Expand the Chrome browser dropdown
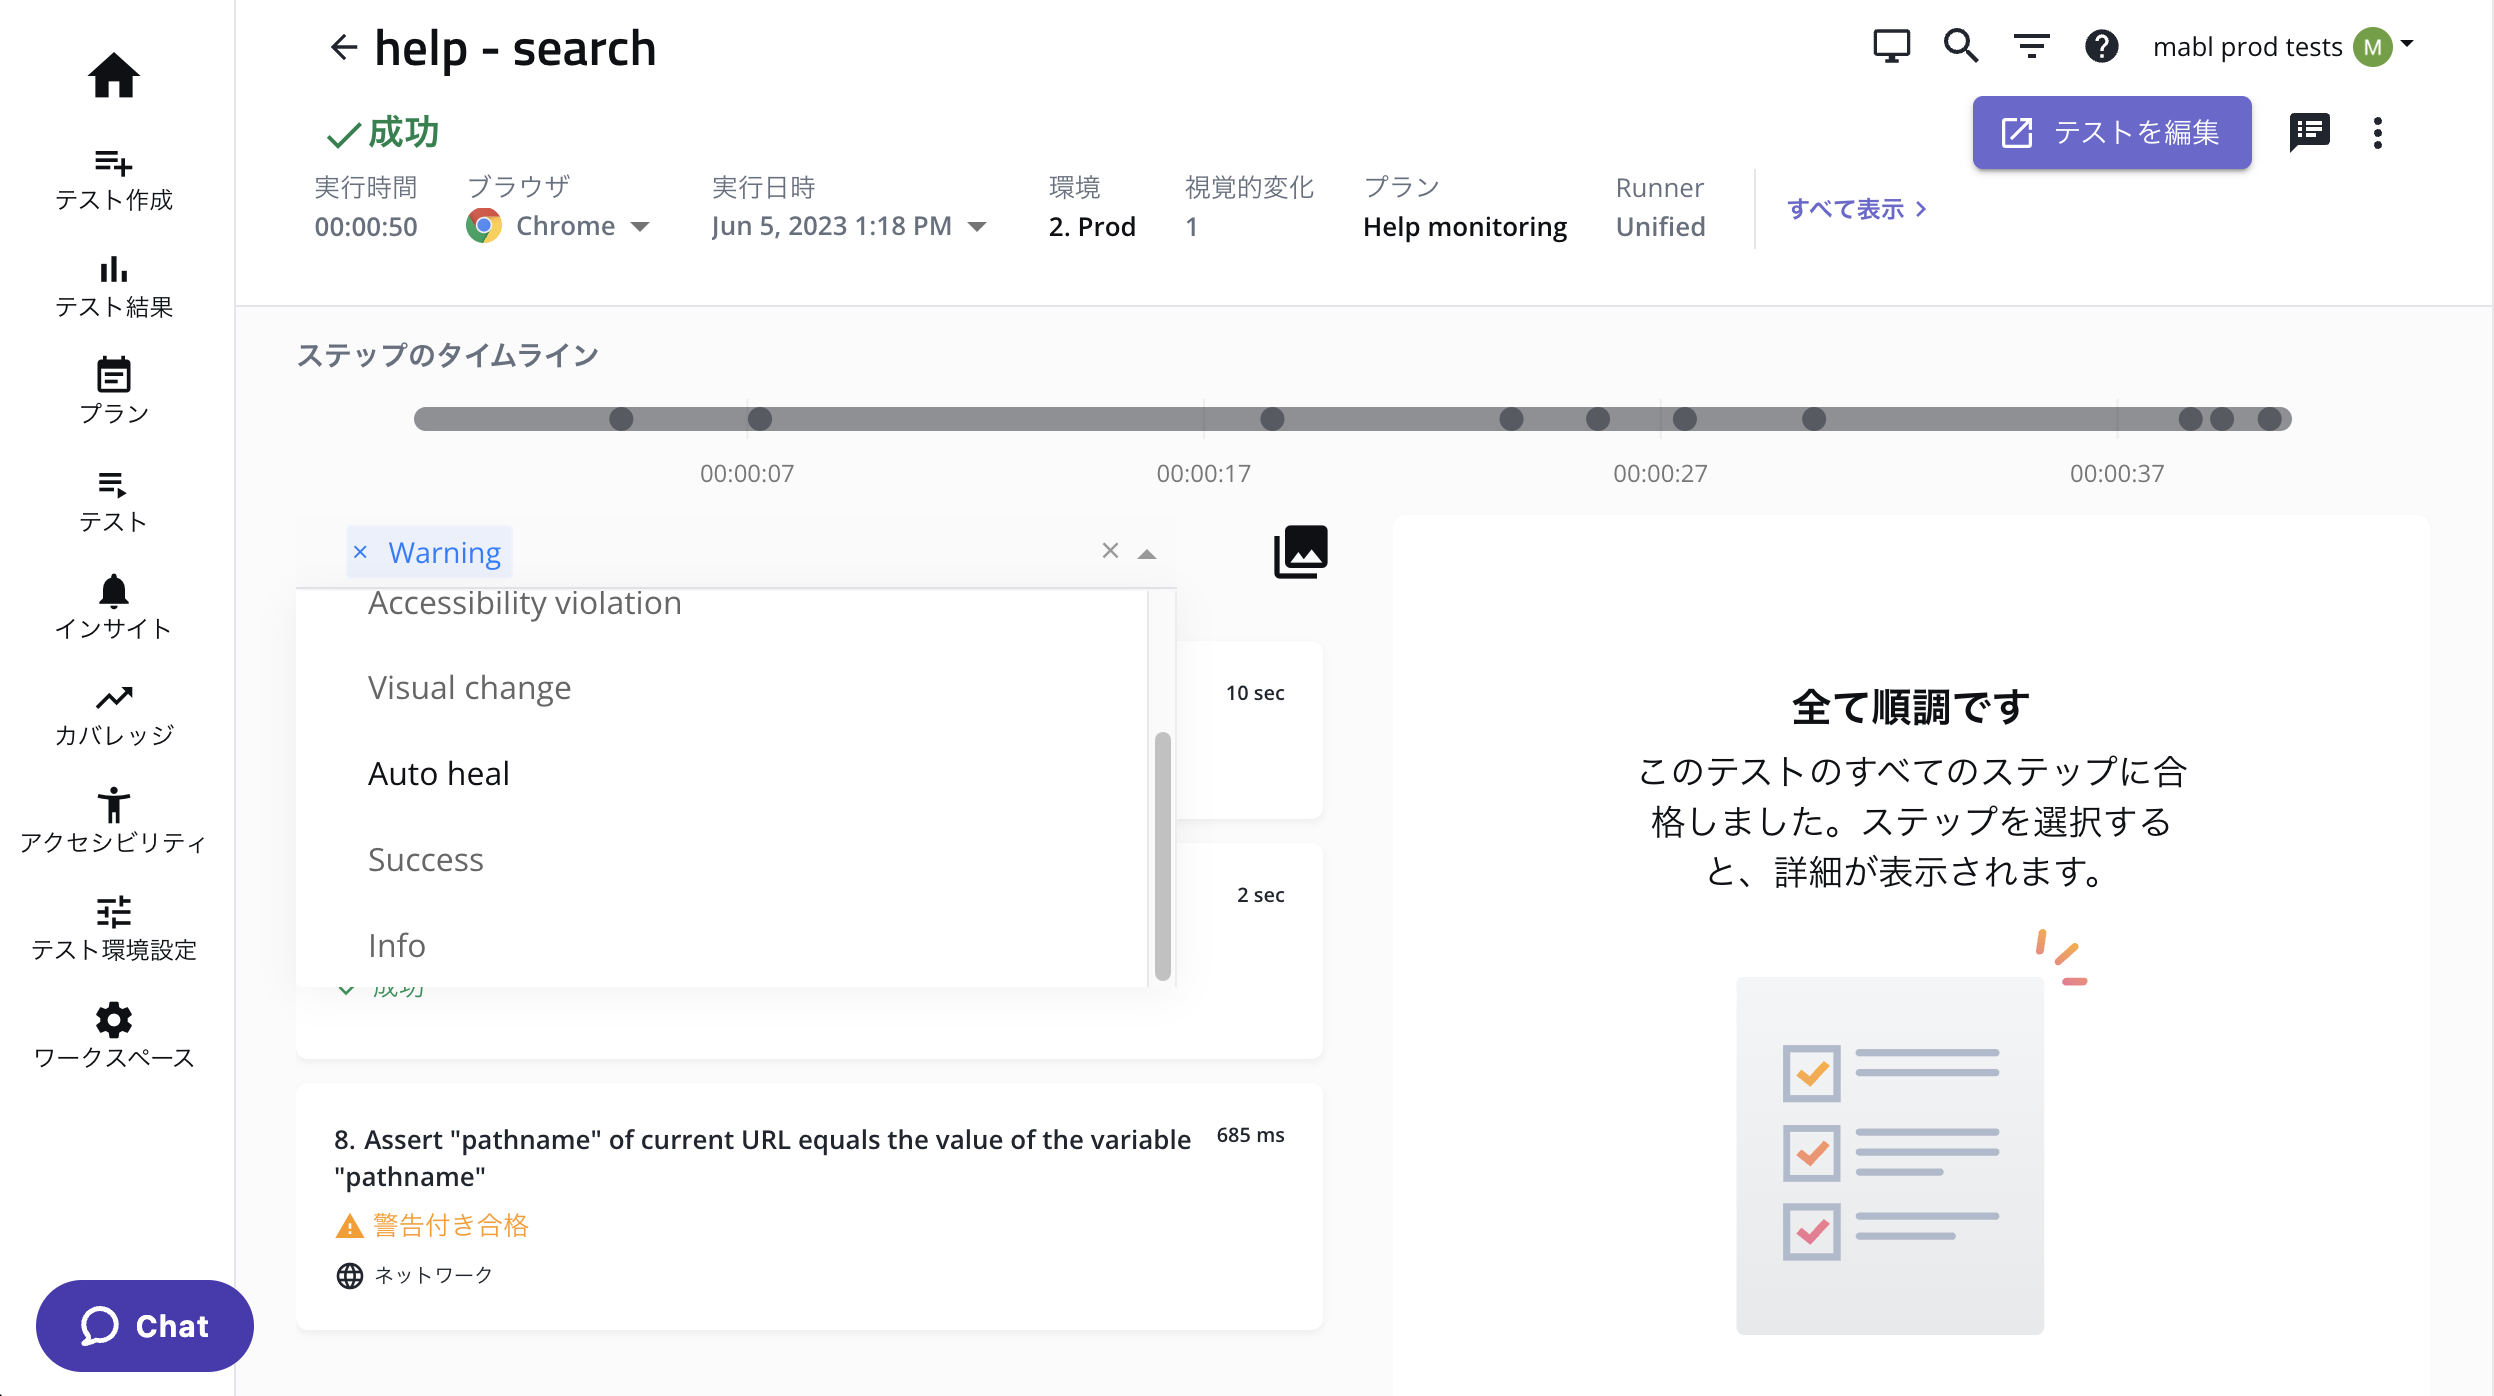 tap(640, 227)
